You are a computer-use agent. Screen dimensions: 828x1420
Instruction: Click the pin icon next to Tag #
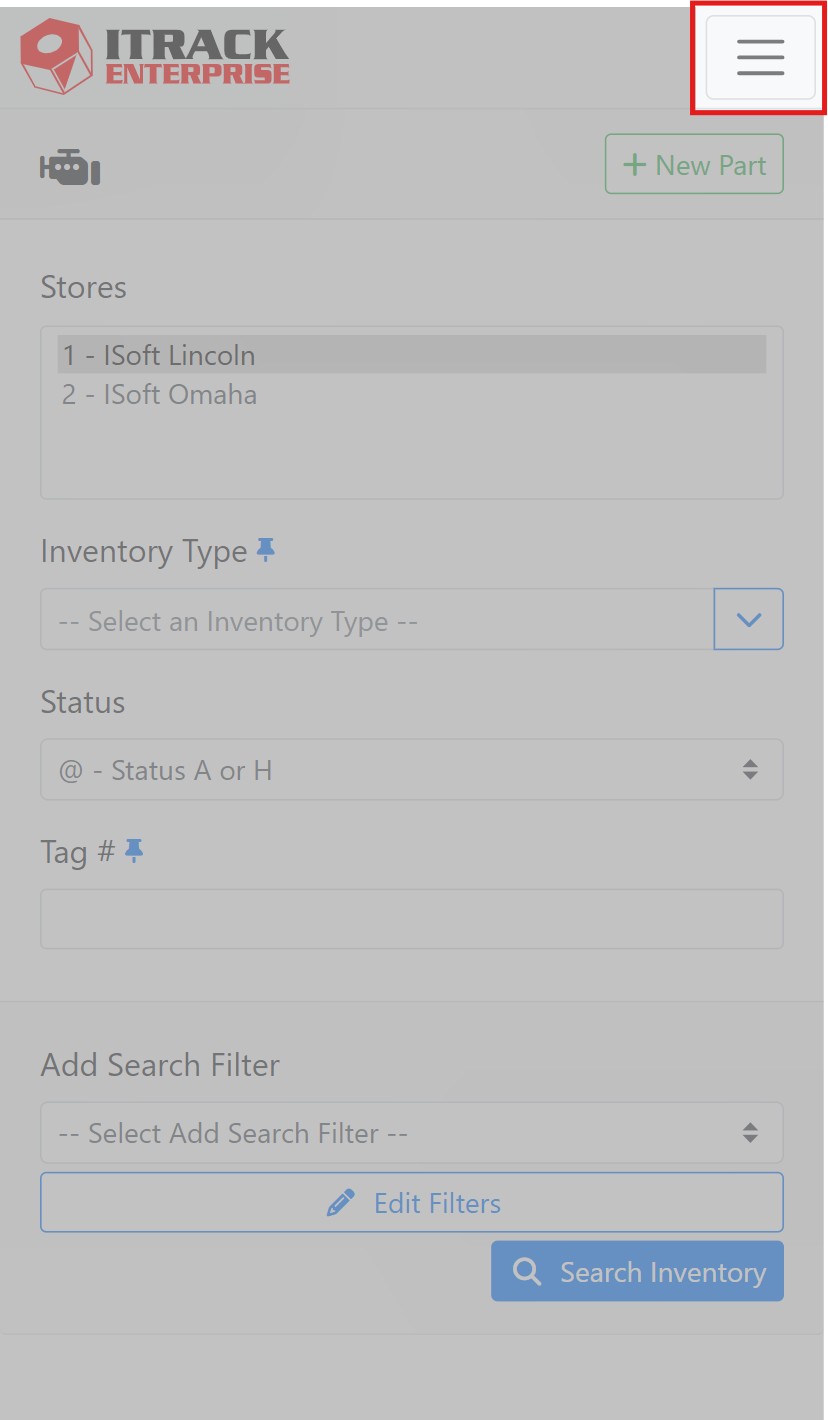(135, 850)
